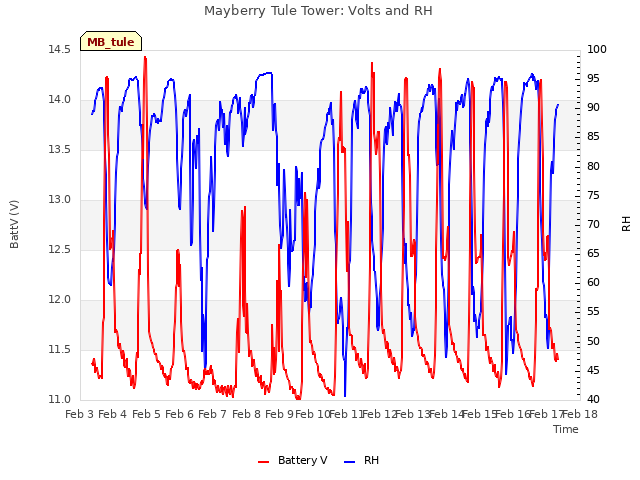Toggle the RH legend entry
Viewport: 640px width, 480px height.
click(x=362, y=460)
